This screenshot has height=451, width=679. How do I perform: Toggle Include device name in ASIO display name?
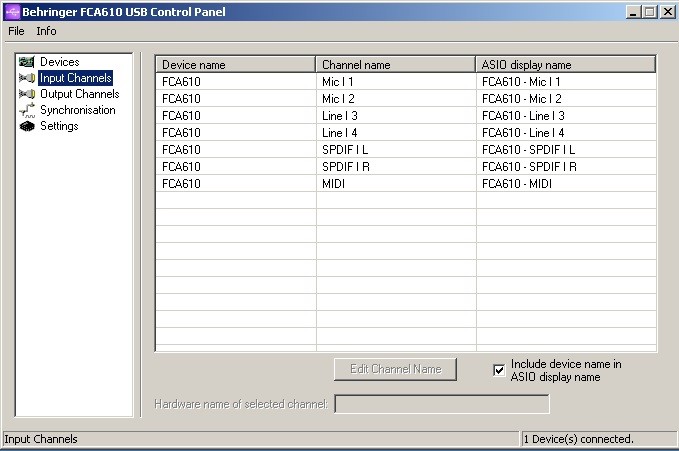pyautogui.click(x=499, y=370)
